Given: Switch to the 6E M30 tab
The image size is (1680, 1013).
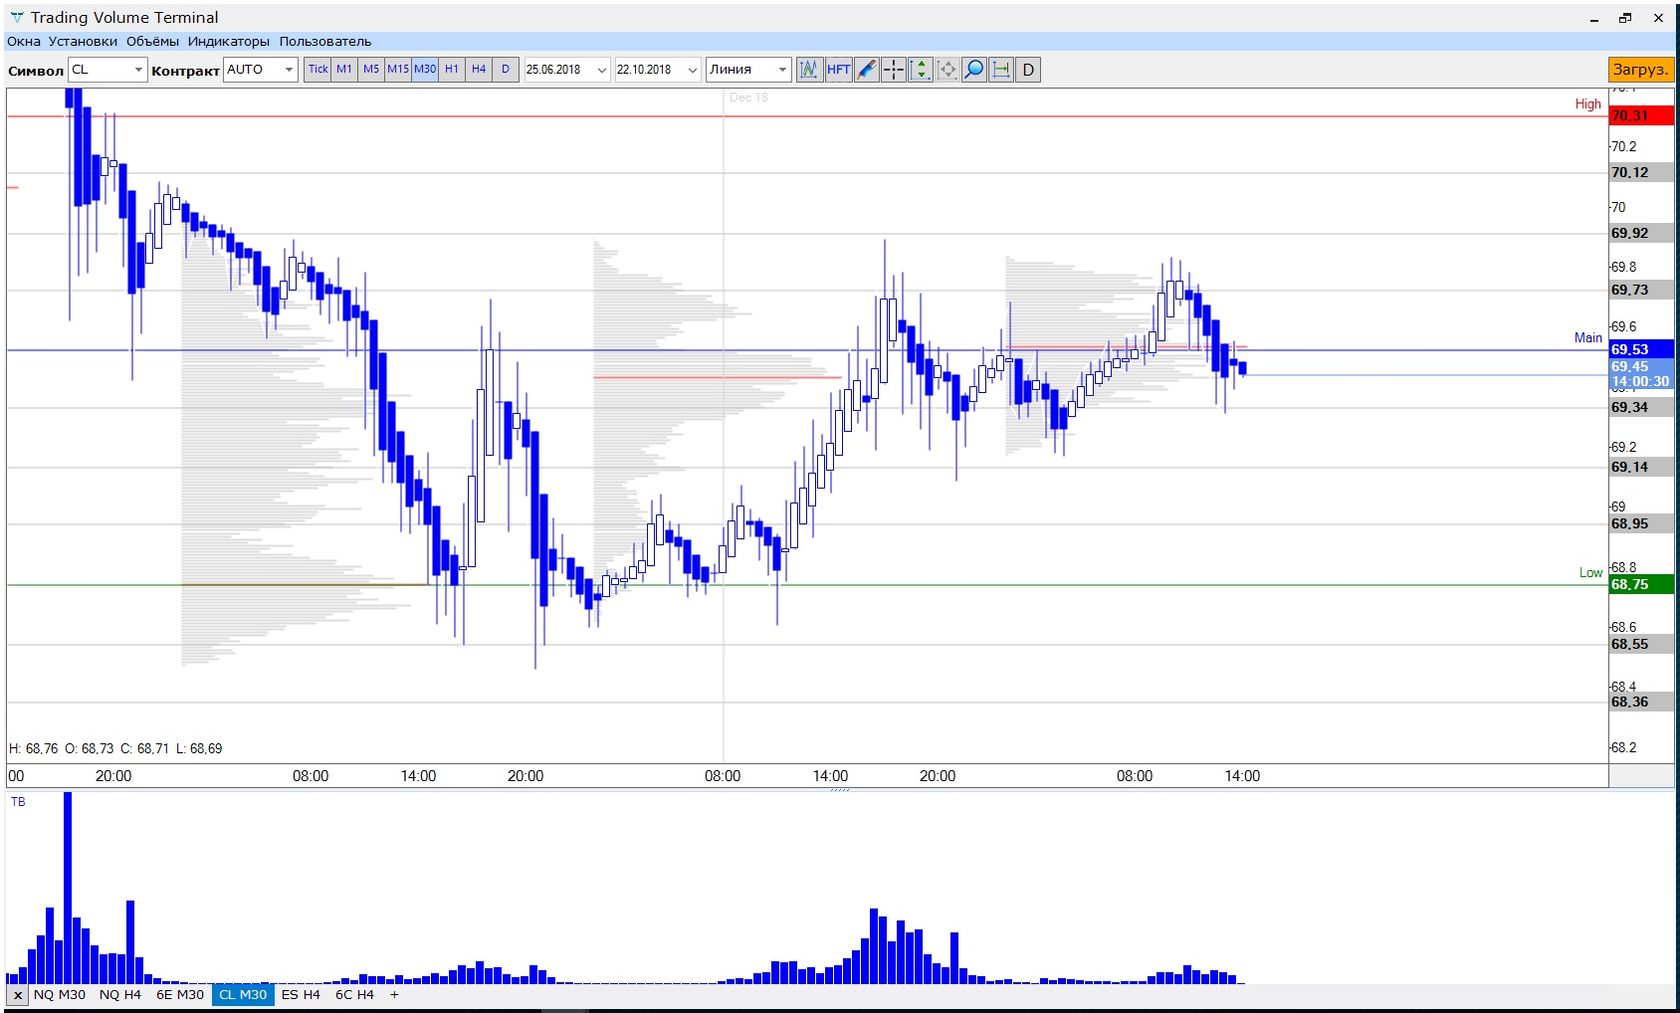Looking at the screenshot, I should [180, 995].
